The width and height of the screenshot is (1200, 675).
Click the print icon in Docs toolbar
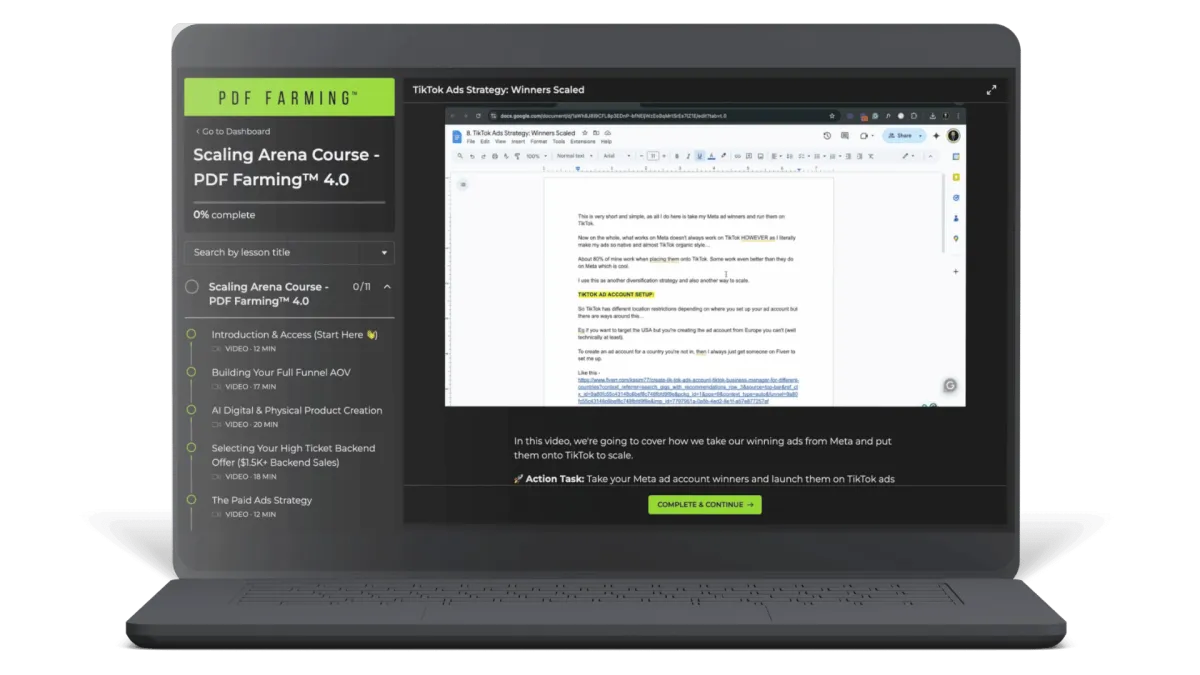pyautogui.click(x=494, y=156)
